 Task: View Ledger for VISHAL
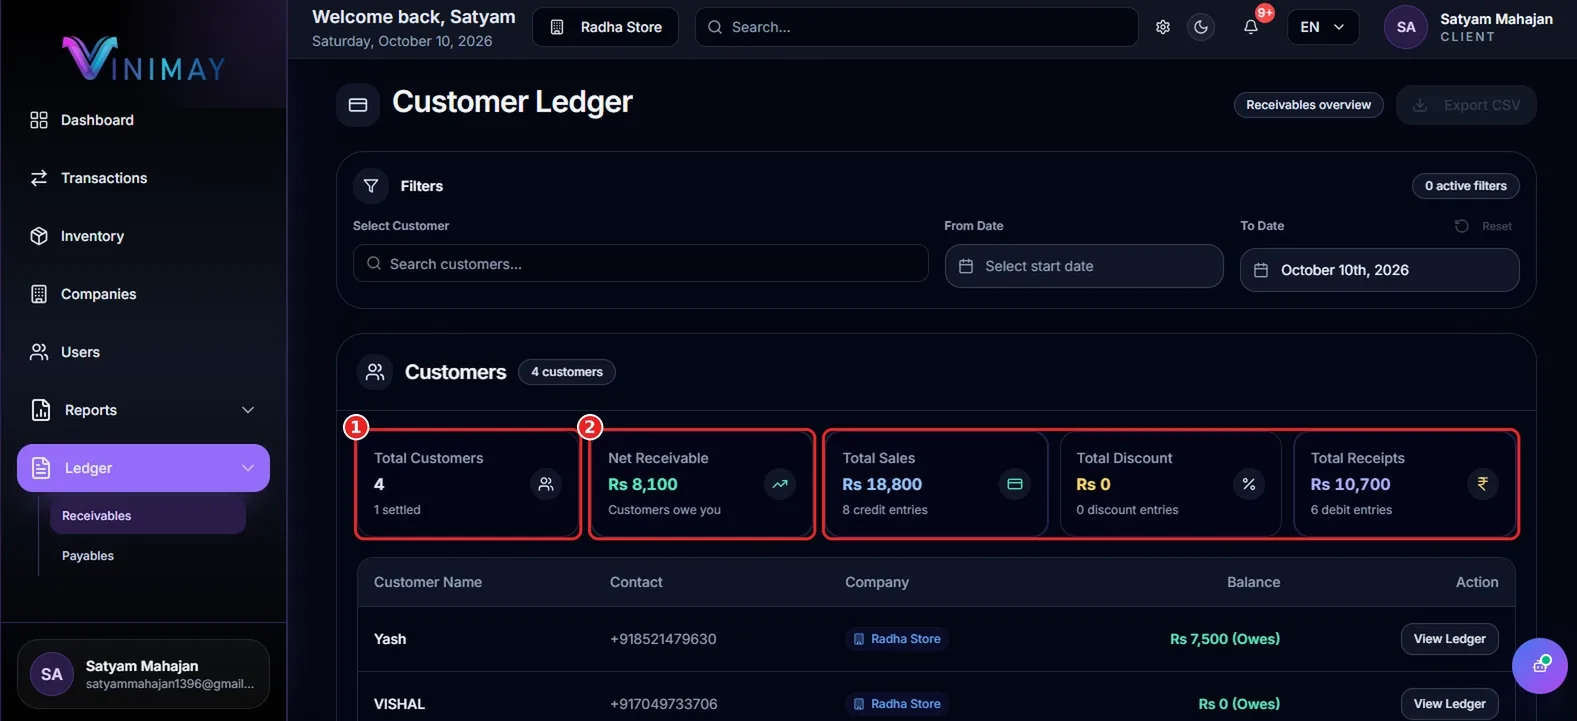(x=1449, y=704)
